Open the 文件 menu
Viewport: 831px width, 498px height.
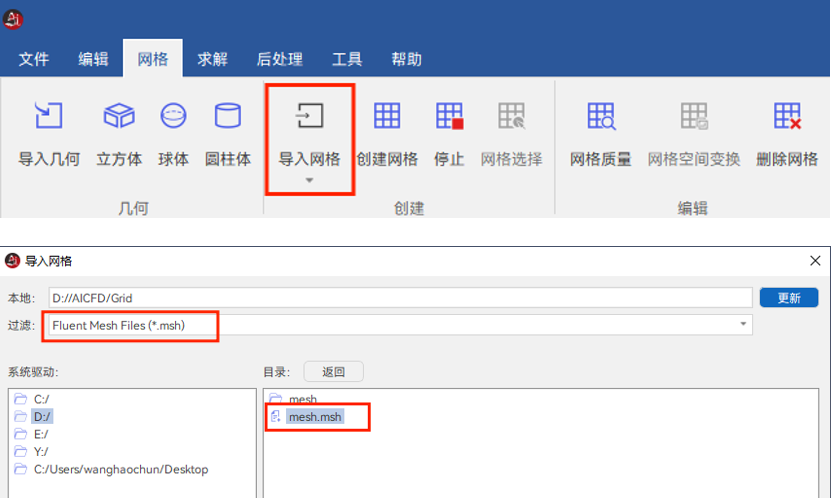click(x=34, y=59)
